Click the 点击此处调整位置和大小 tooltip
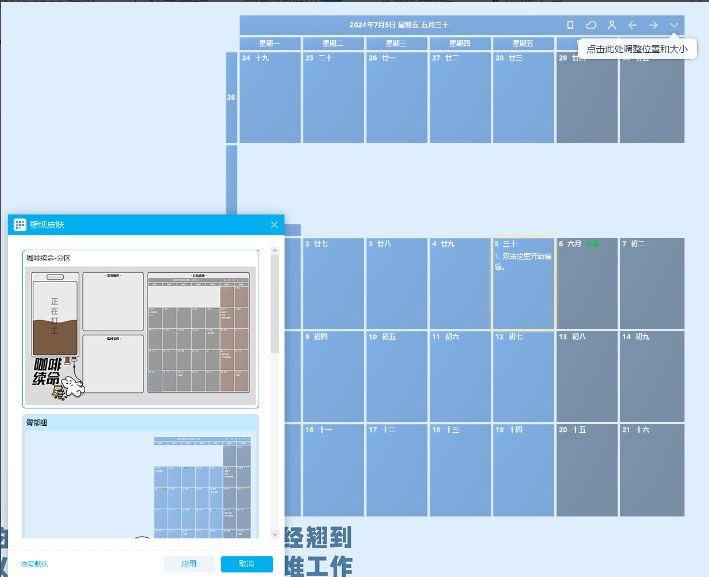Viewport: 709px width, 577px height. (637, 49)
